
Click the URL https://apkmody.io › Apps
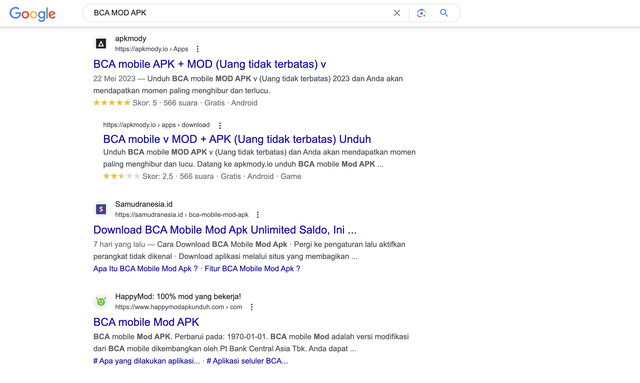tap(151, 49)
